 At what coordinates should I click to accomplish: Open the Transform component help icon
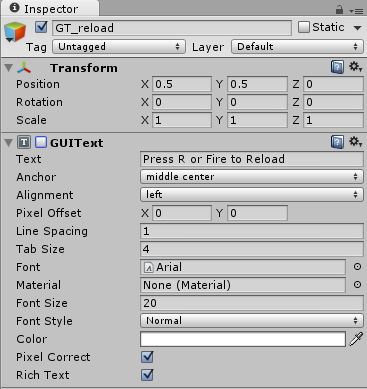[x=337, y=67]
